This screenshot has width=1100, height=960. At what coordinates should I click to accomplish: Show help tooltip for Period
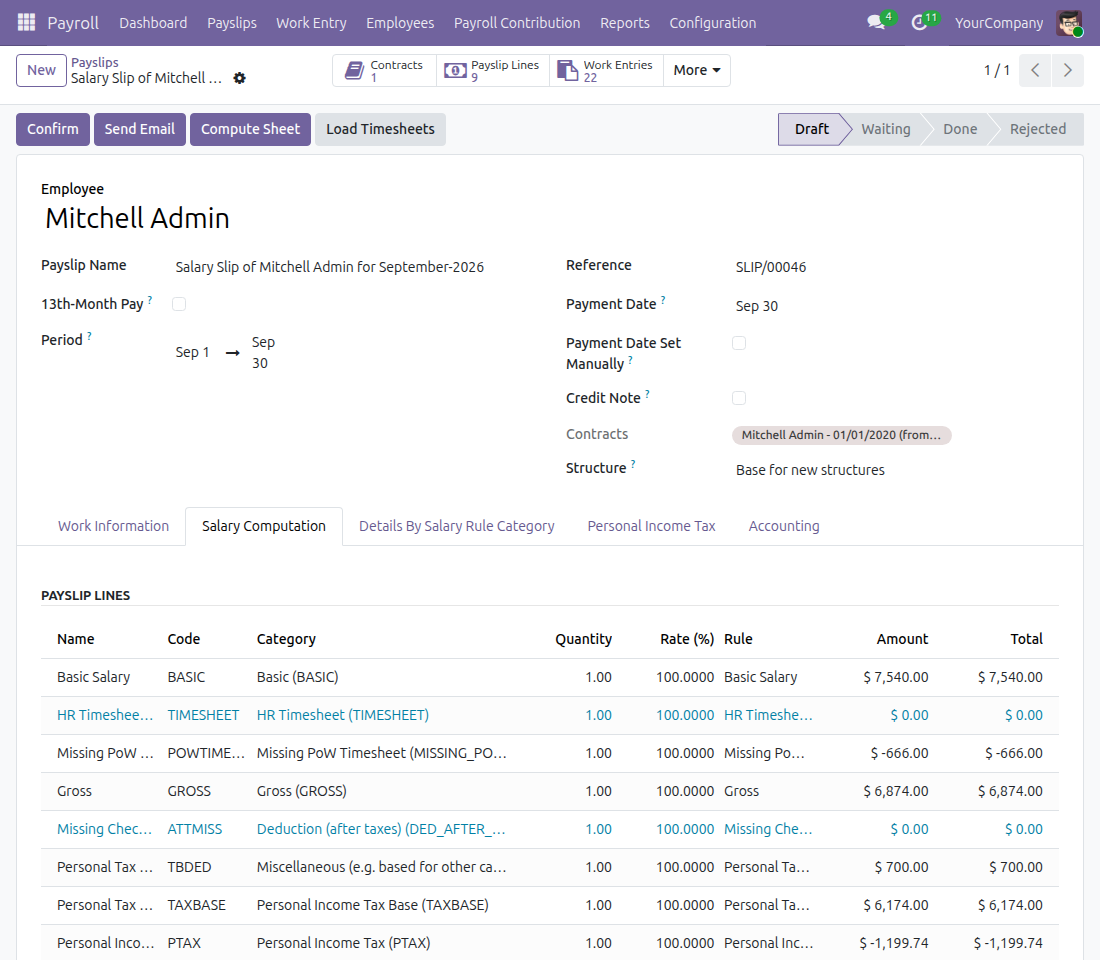tap(89, 336)
